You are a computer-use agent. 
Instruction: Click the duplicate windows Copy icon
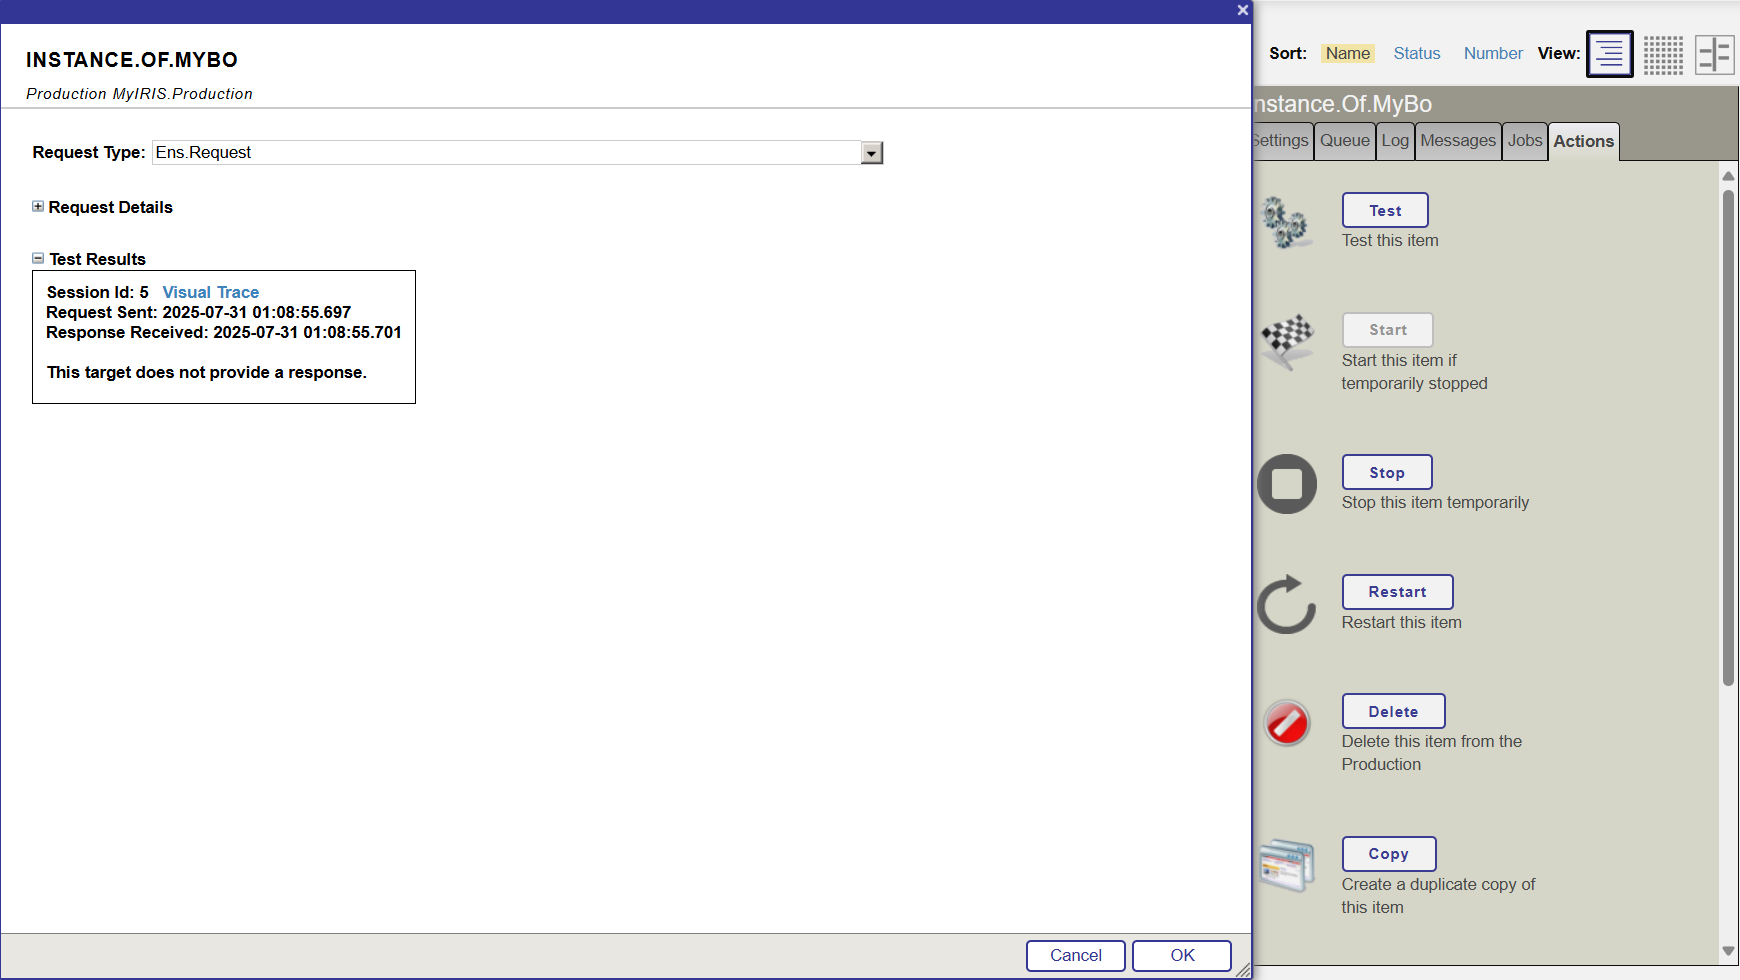(x=1287, y=865)
